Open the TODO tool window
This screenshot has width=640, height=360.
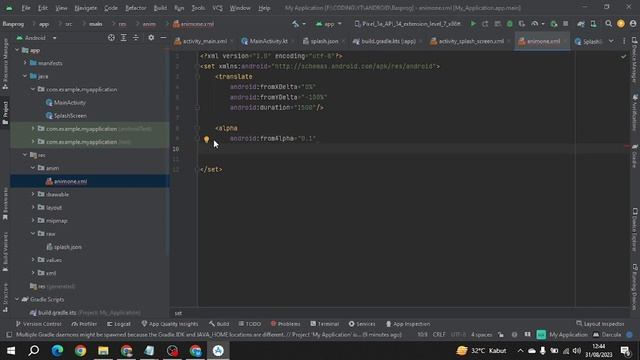[x=249, y=324]
